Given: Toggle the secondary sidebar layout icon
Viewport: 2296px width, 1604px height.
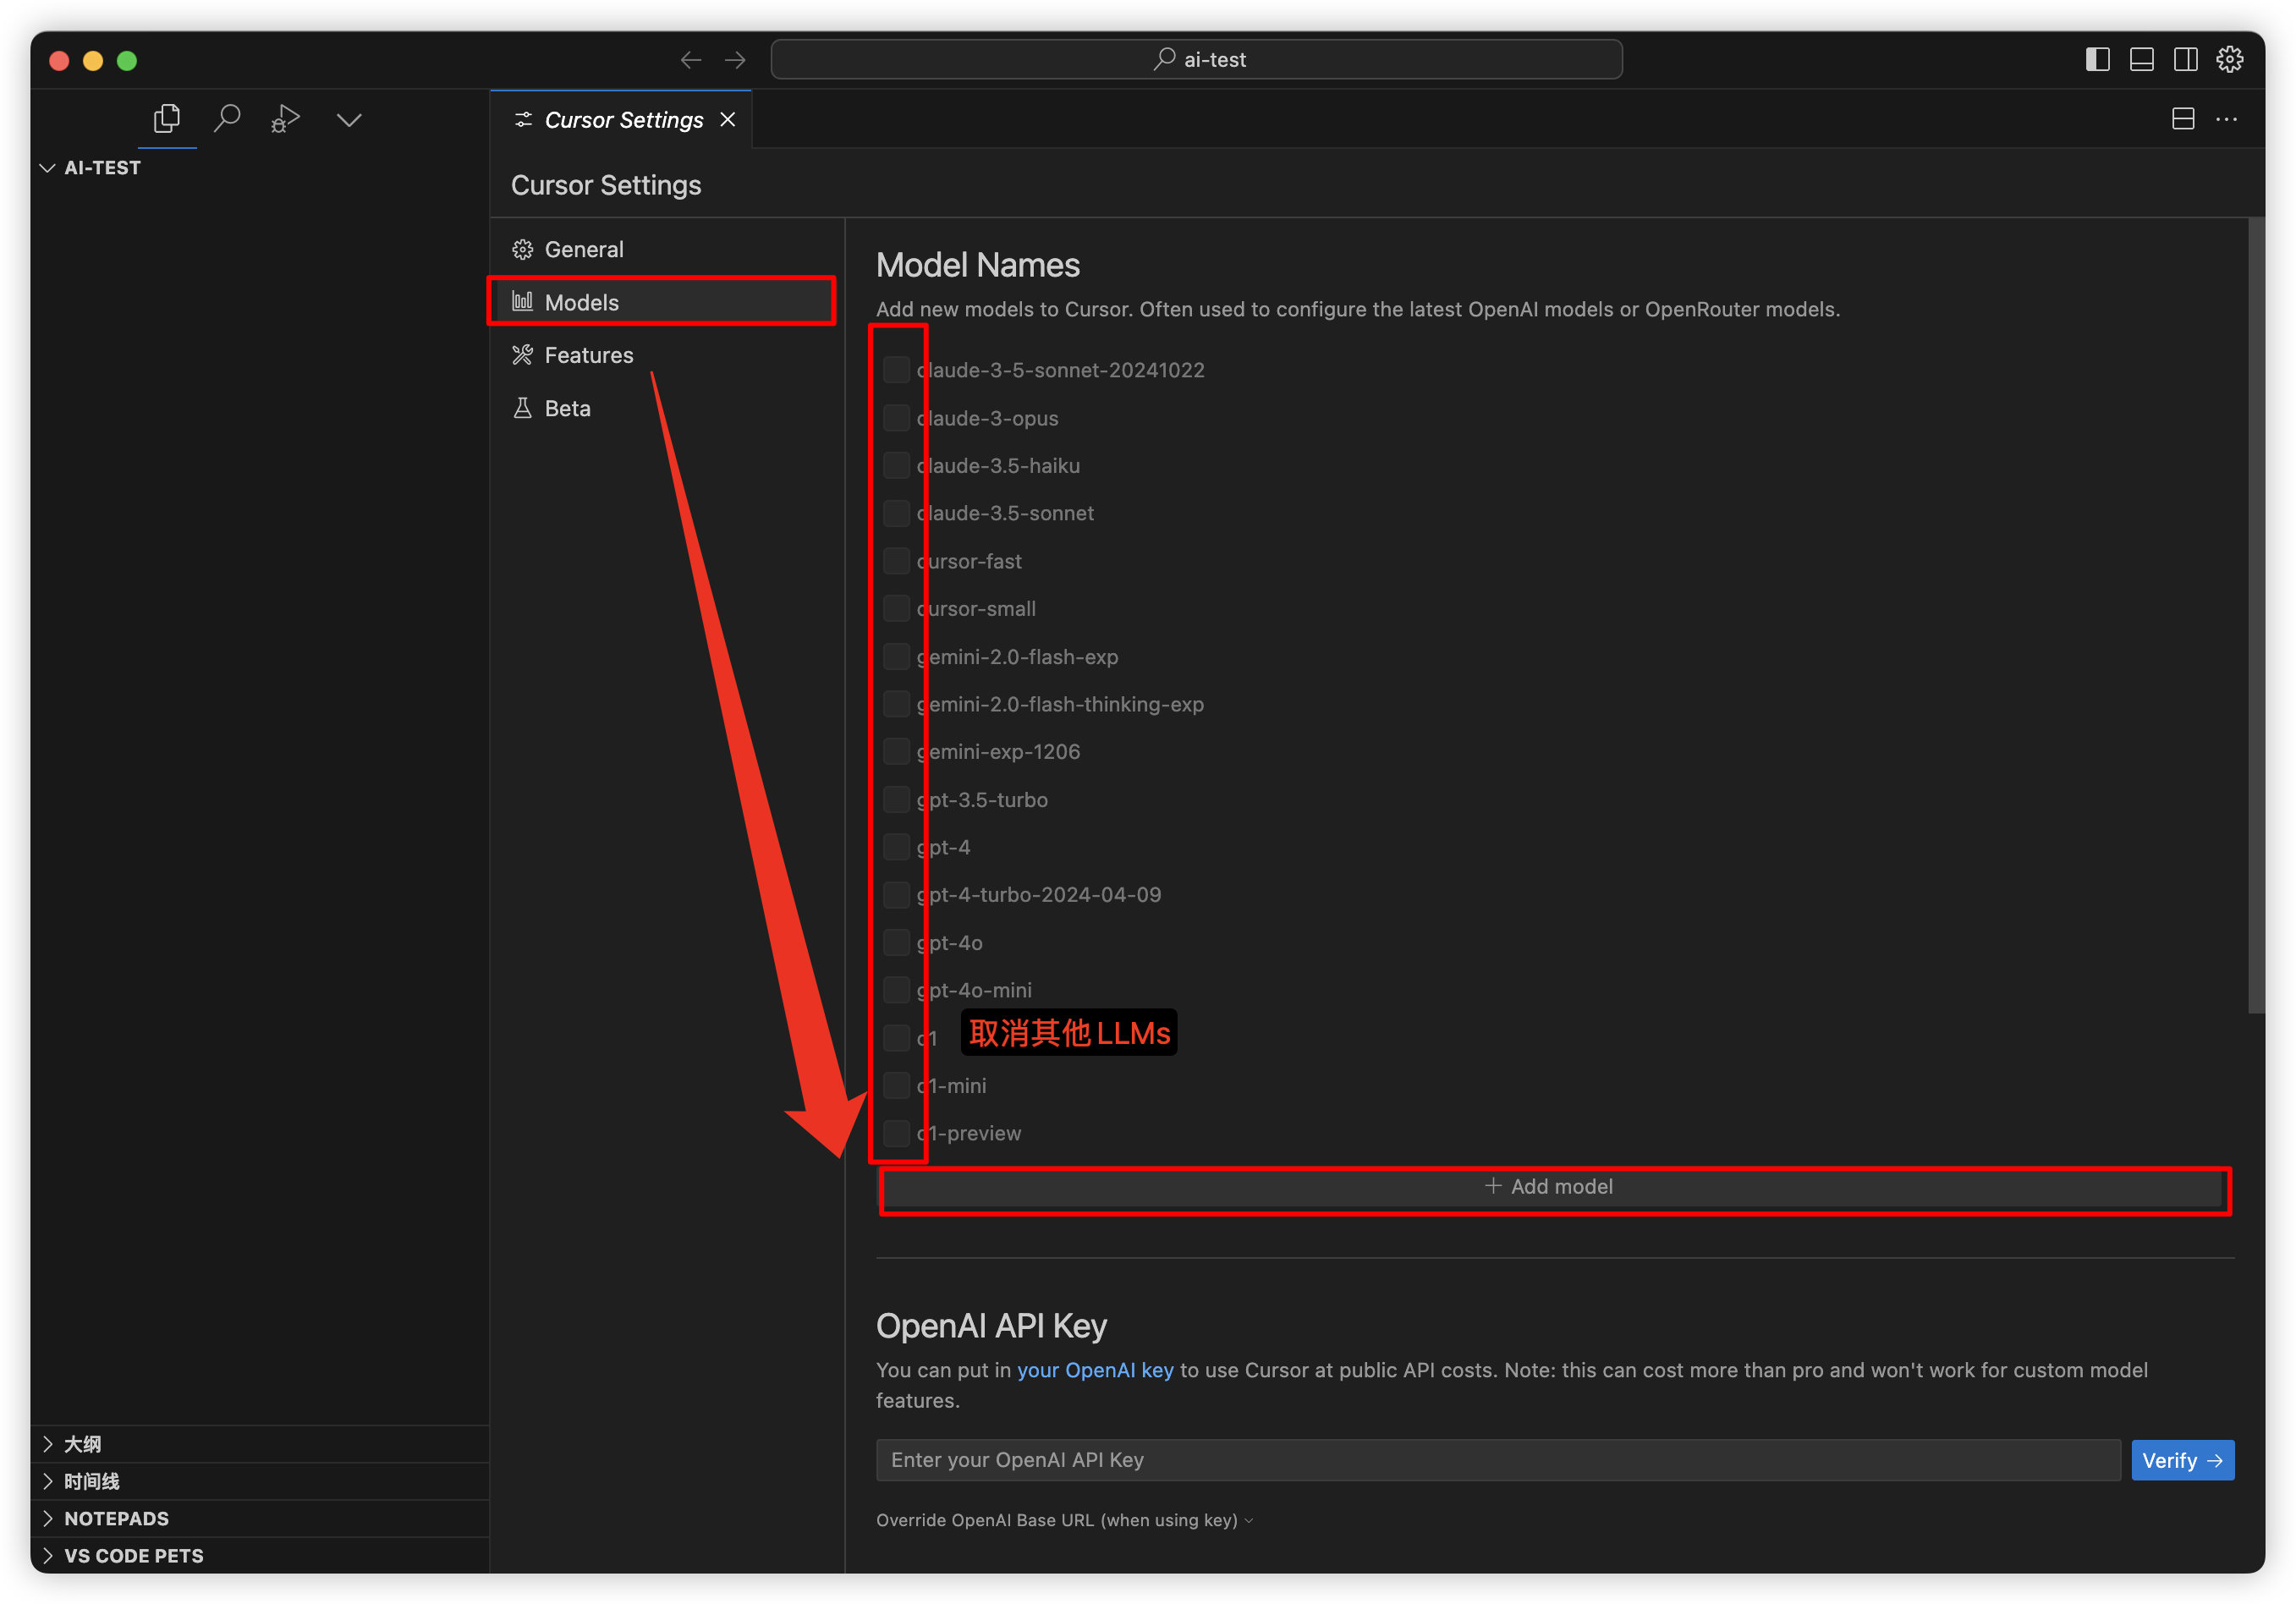Looking at the screenshot, I should (x=2186, y=60).
